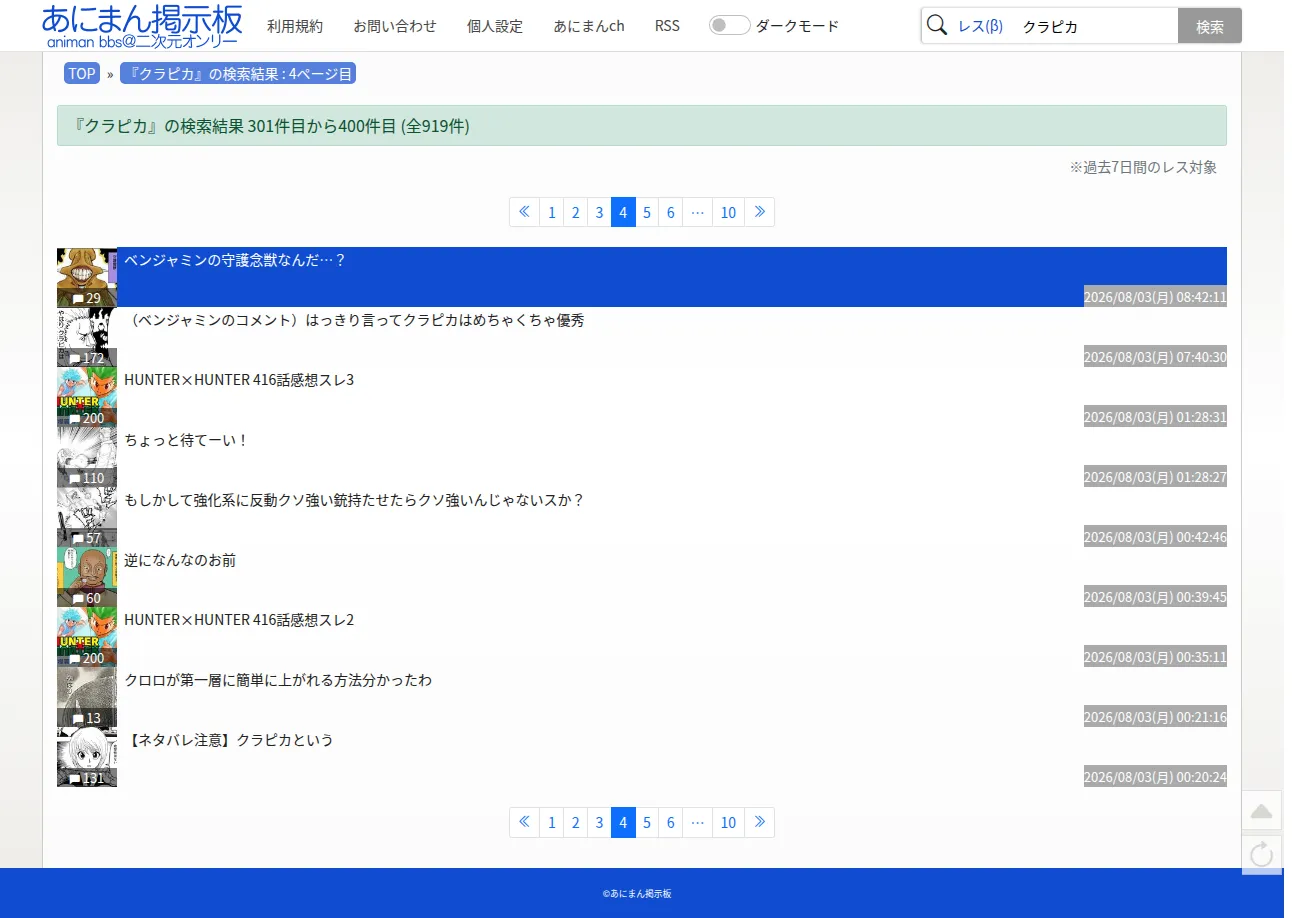1292x918 pixels.
Task: Click thumbnail of thread with 110 replies
Action: [x=87, y=457]
